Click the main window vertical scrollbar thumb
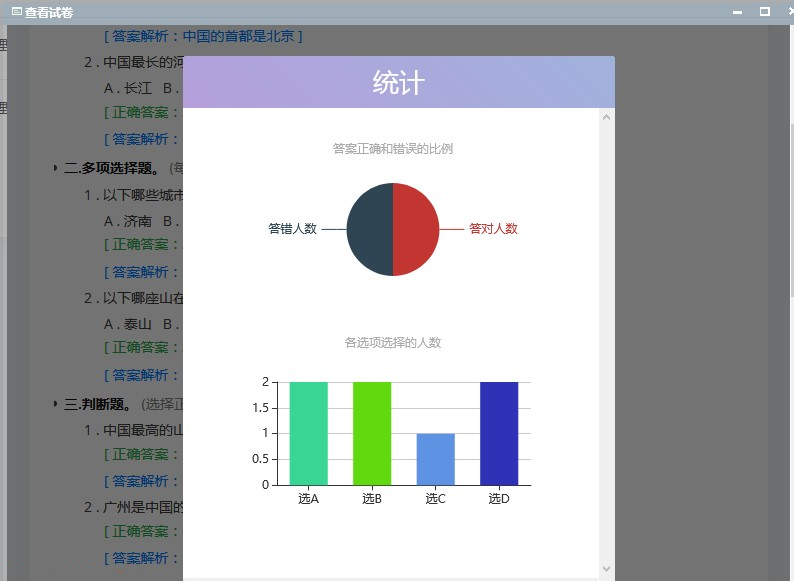This screenshot has height=581, width=794. [x=791, y=210]
